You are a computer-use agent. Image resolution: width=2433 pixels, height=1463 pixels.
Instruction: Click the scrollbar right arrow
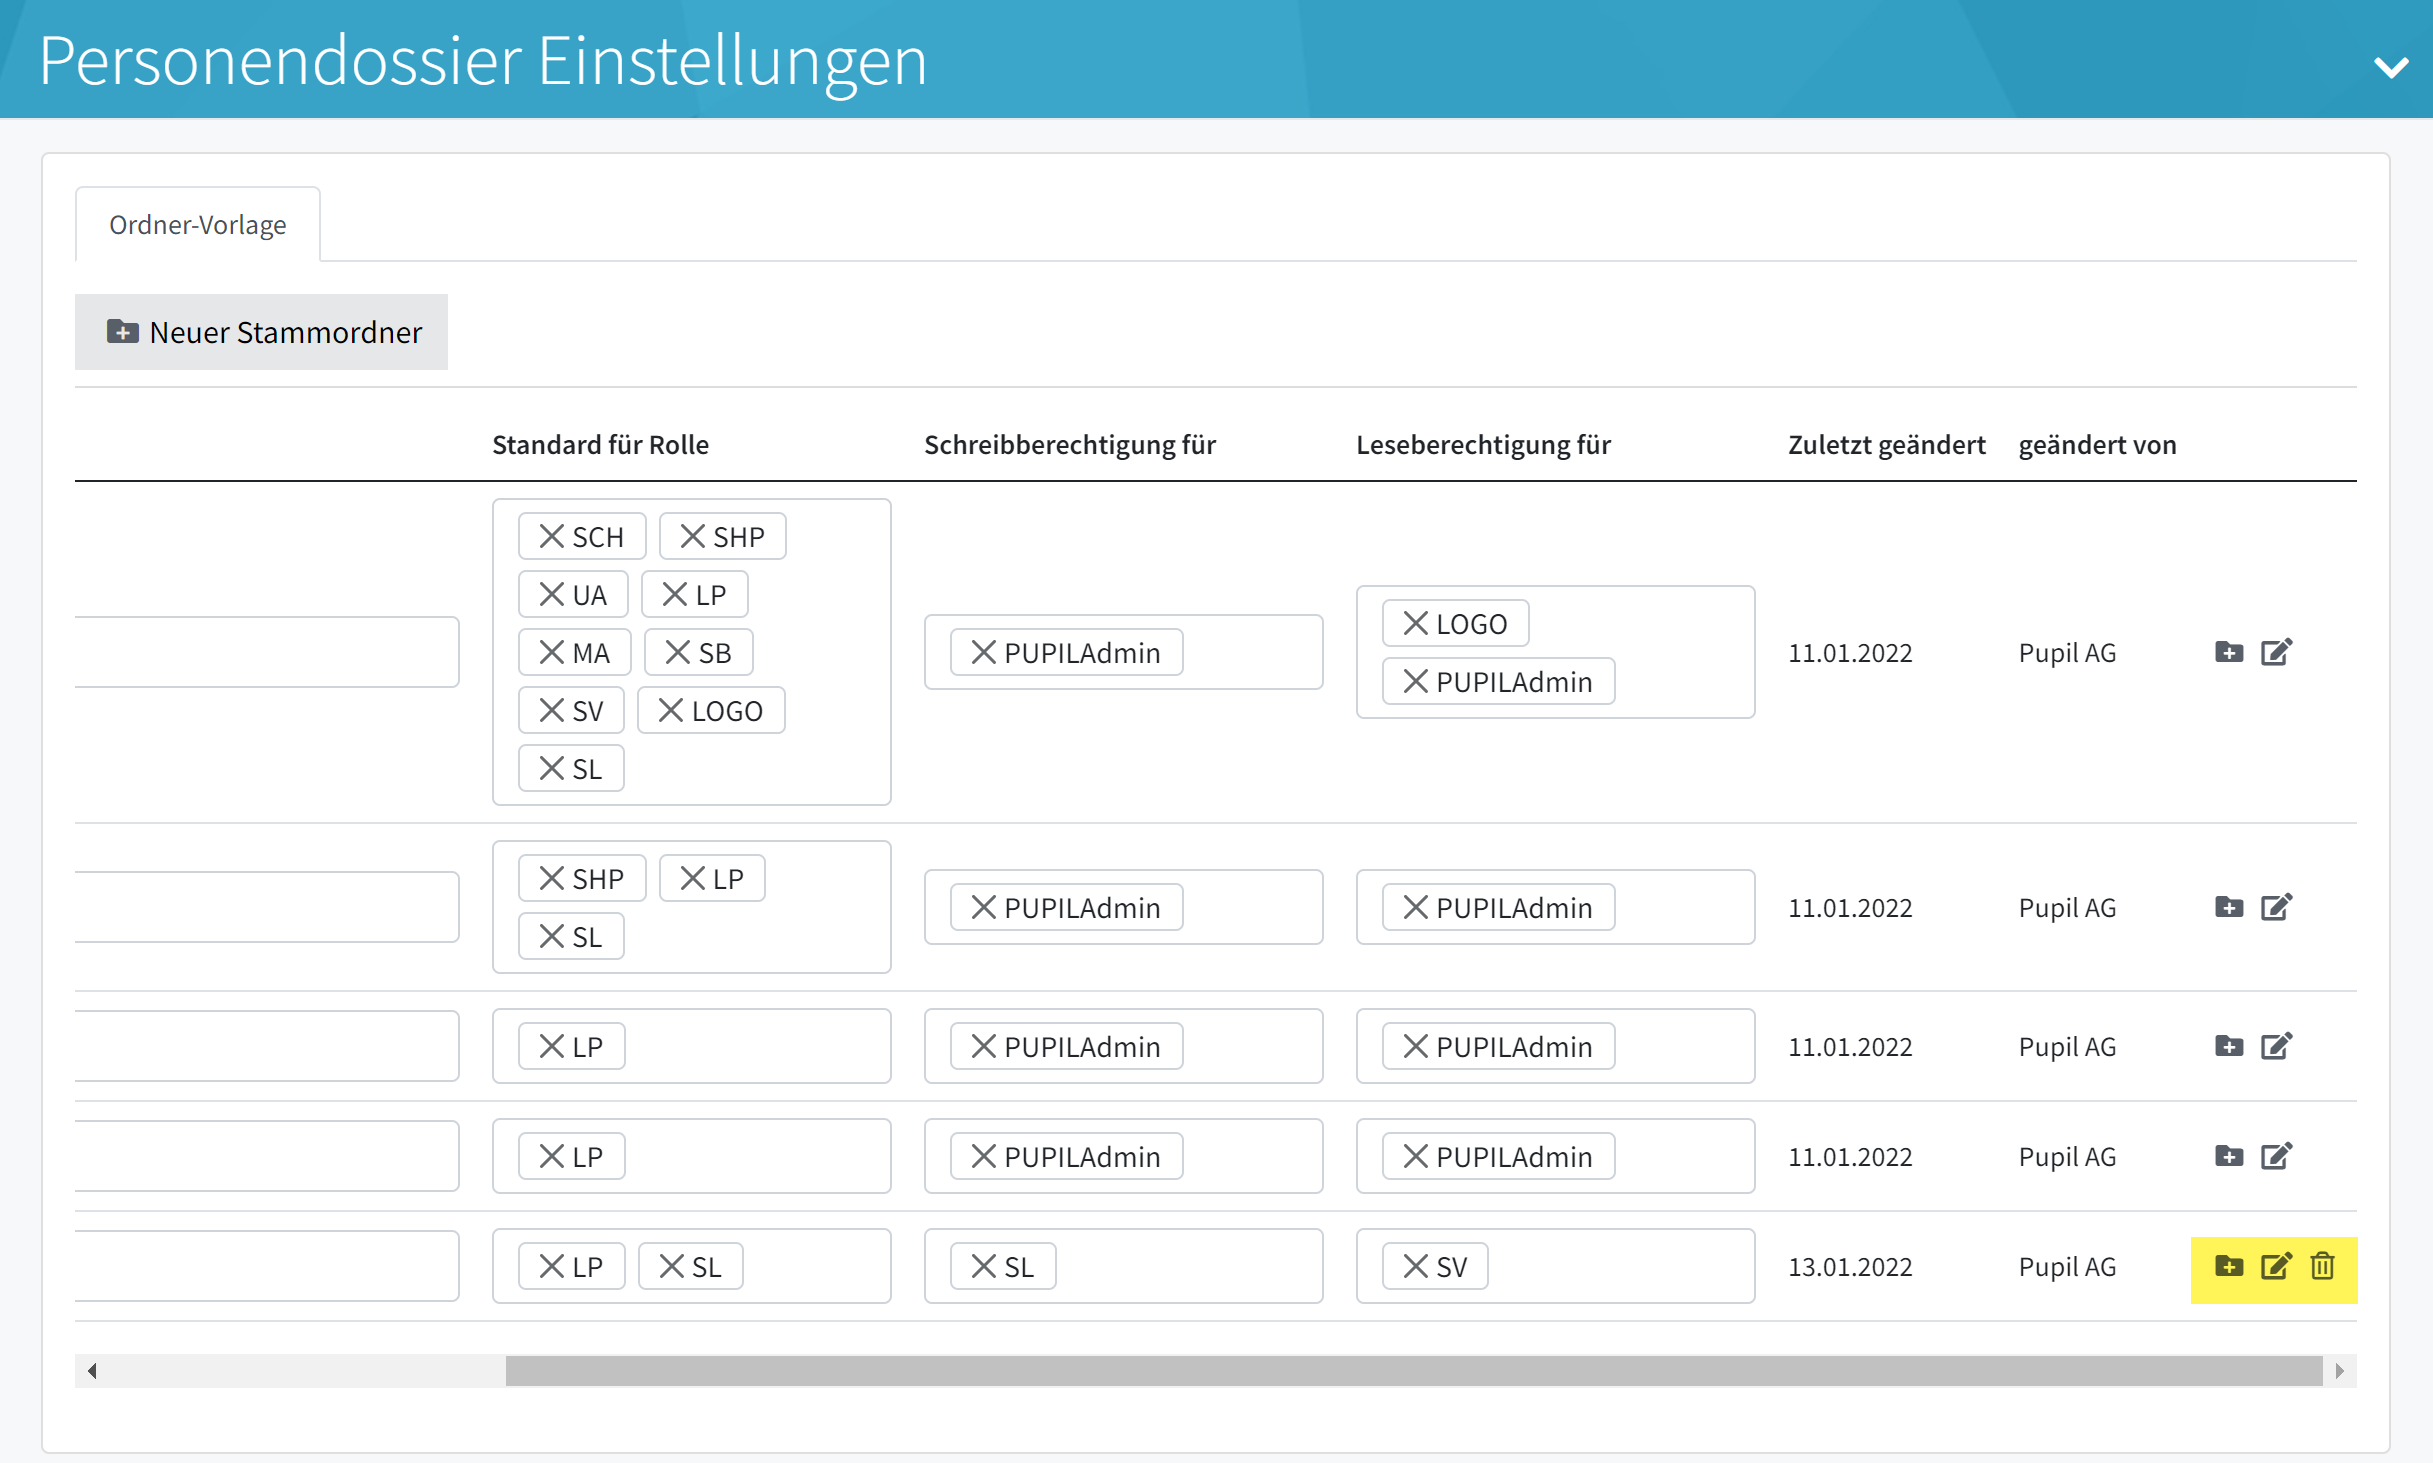pos(2339,1370)
